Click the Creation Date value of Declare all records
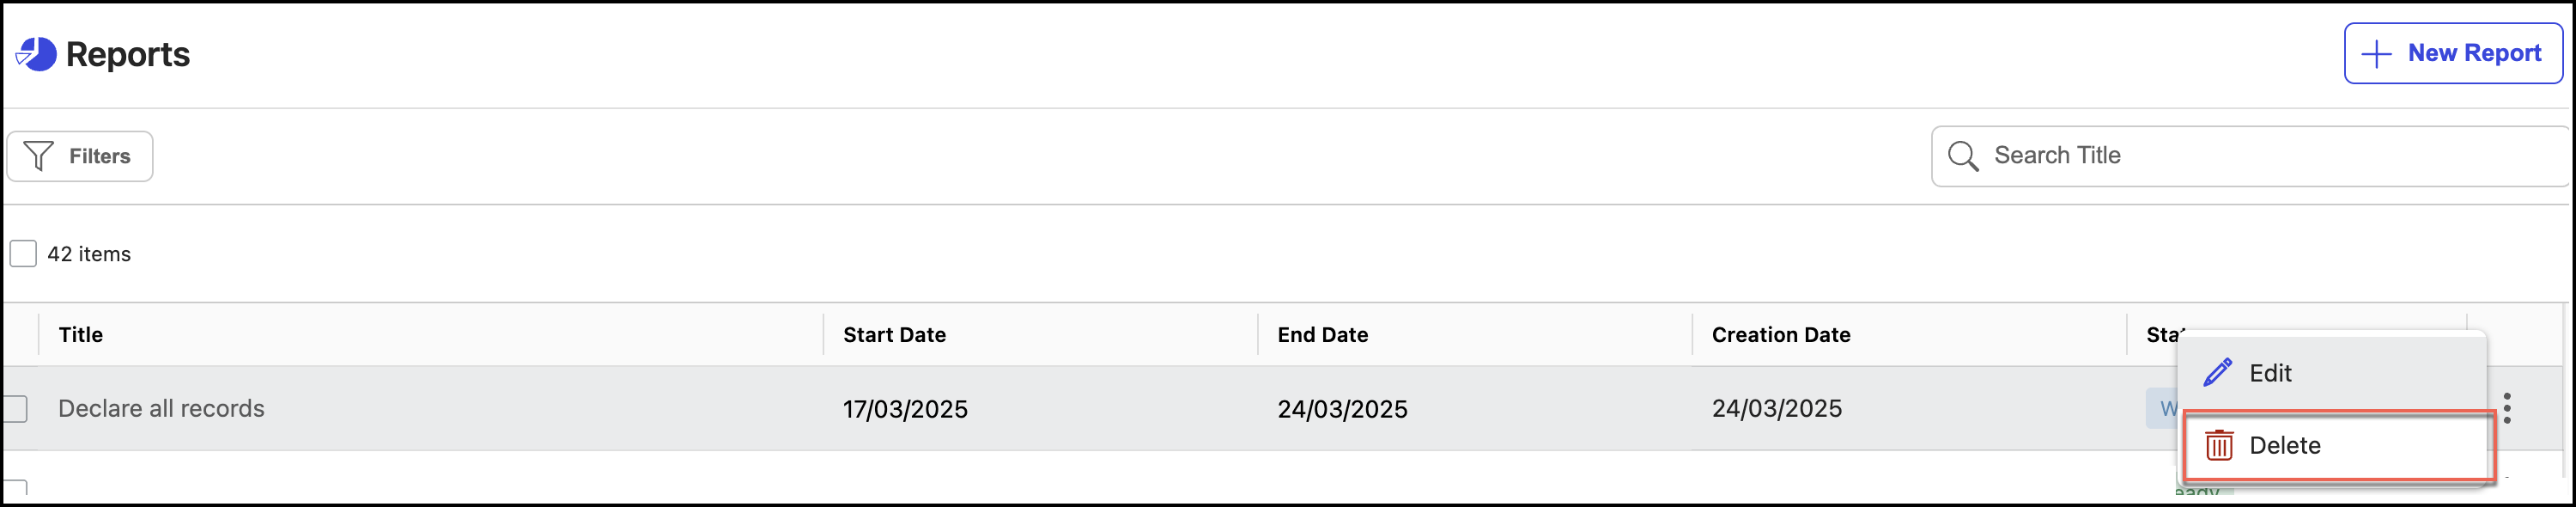Screen dimensions: 2576x507 pos(1776,408)
